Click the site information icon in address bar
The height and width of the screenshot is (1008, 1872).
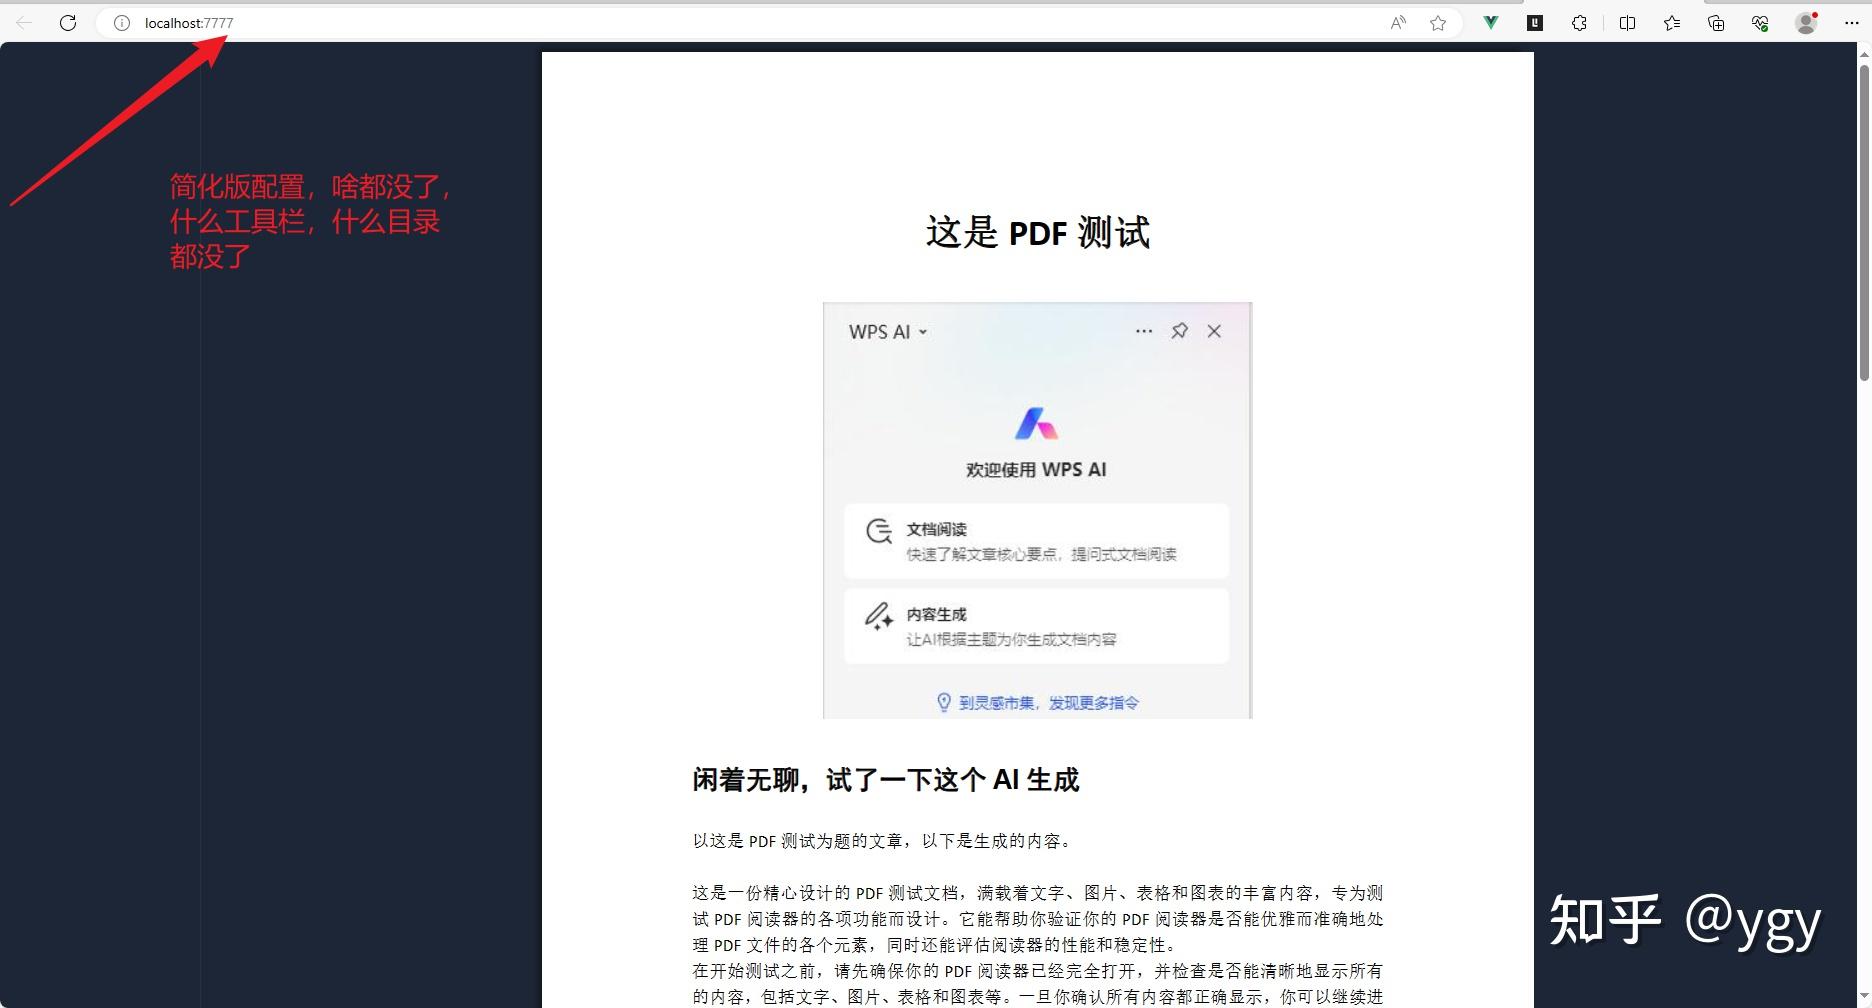[120, 22]
